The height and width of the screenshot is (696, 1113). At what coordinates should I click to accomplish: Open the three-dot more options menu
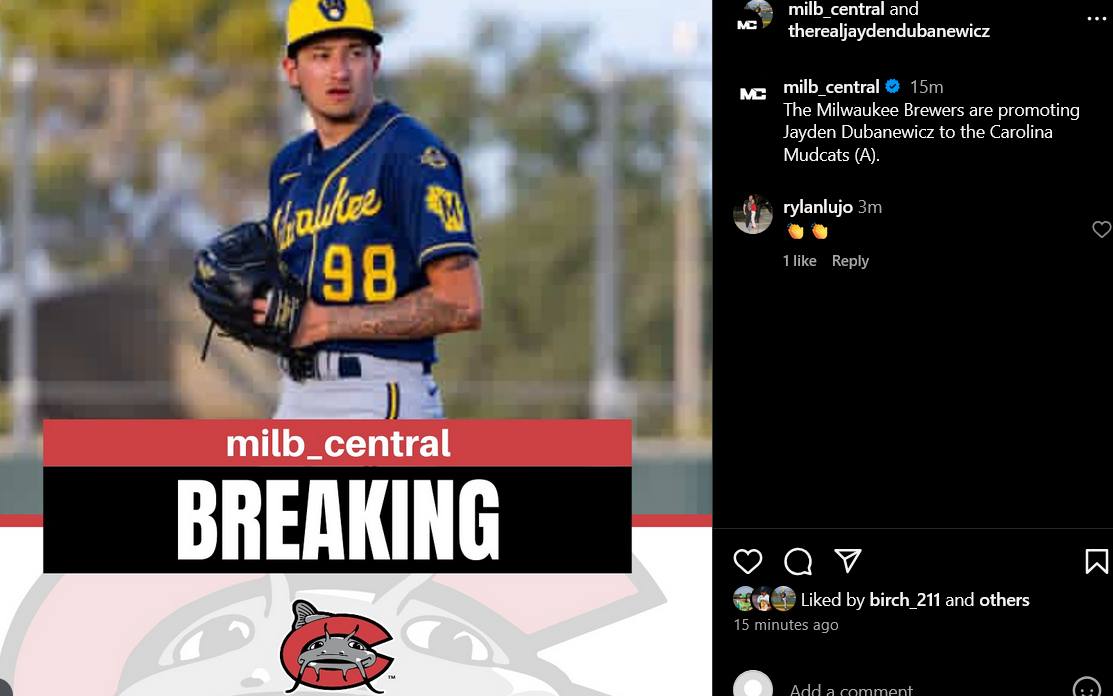tap(1096, 19)
